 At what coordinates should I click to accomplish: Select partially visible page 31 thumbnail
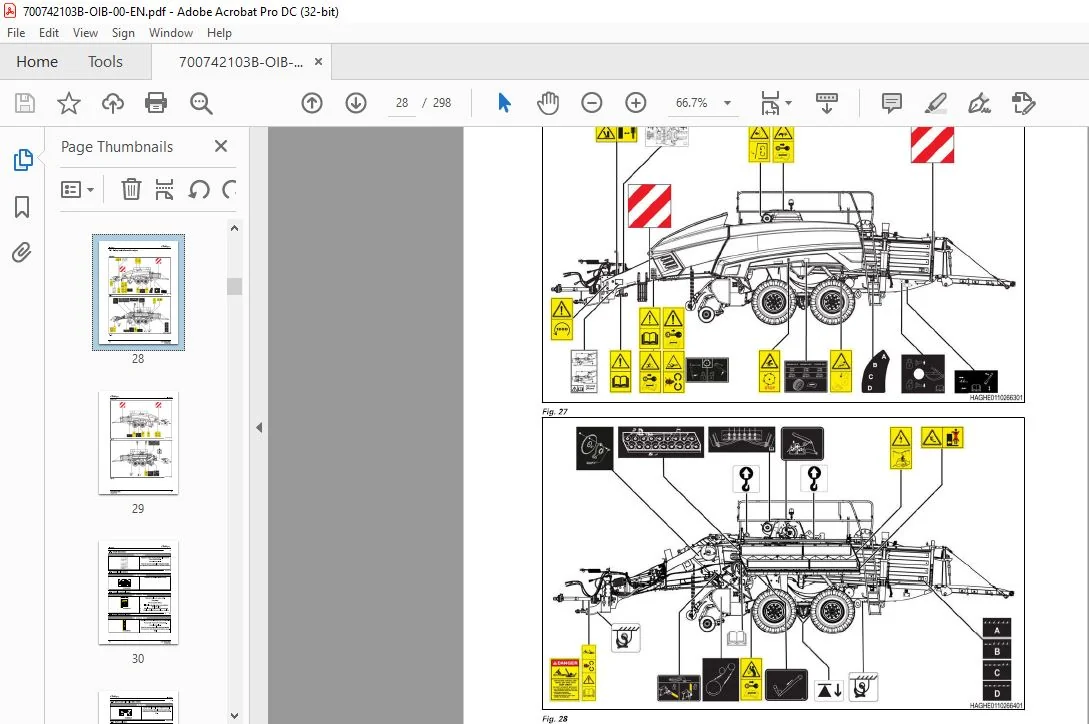pyautogui.click(x=138, y=707)
